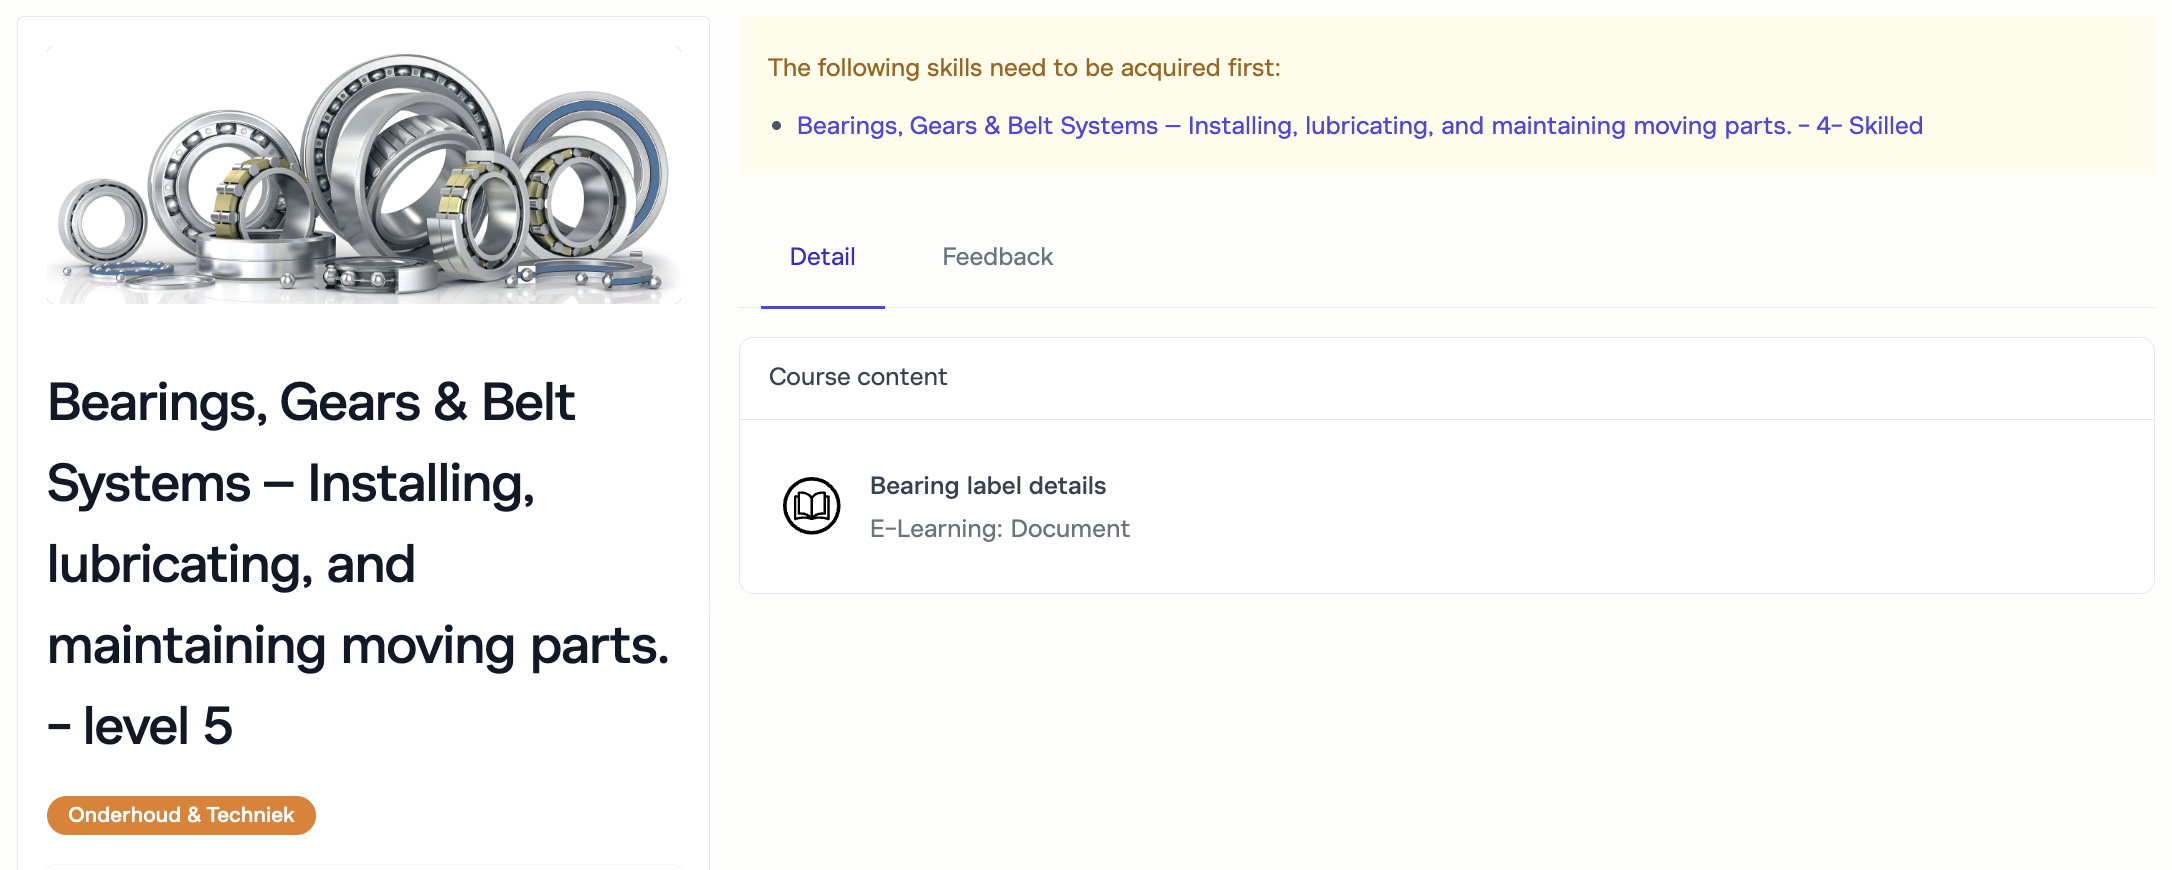Screen dimensions: 2172x870
Task: Select the Detail tab
Action: [x=822, y=257]
